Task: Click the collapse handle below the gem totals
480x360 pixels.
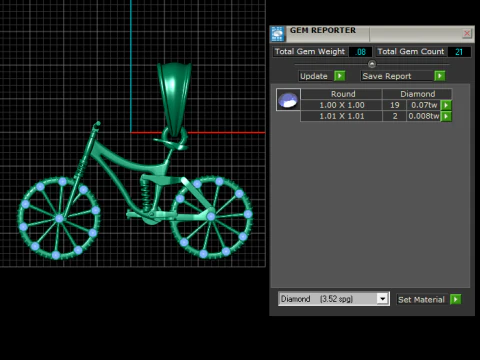Action: (372, 64)
